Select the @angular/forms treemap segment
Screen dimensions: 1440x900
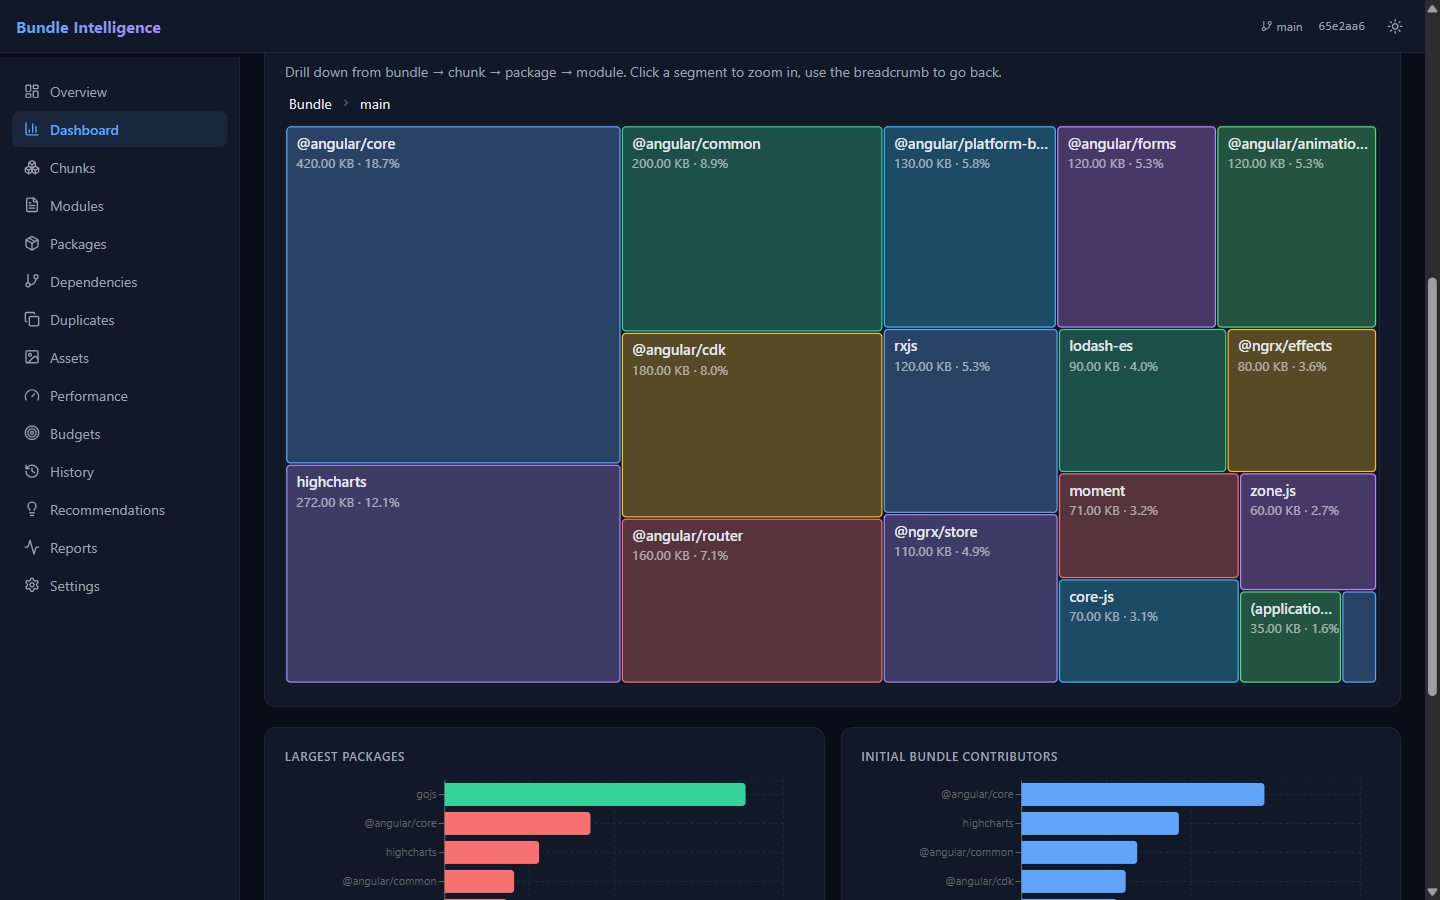(1136, 227)
